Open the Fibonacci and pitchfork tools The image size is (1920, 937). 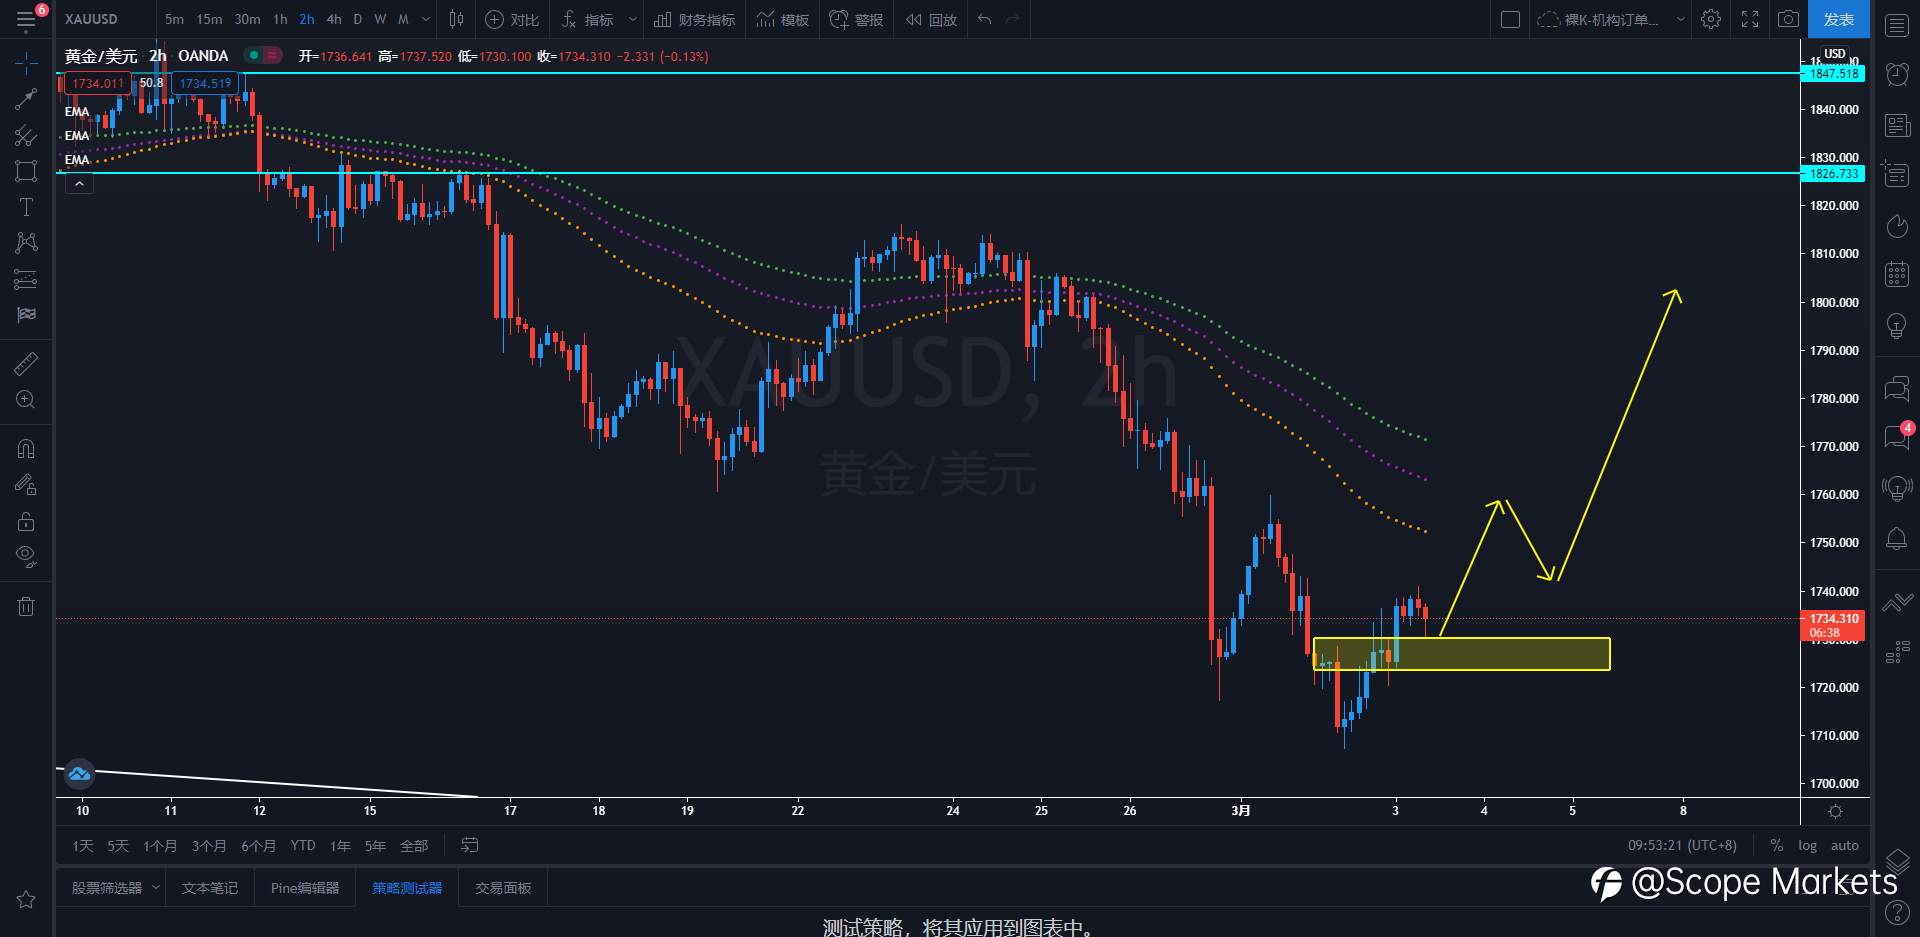point(26,135)
